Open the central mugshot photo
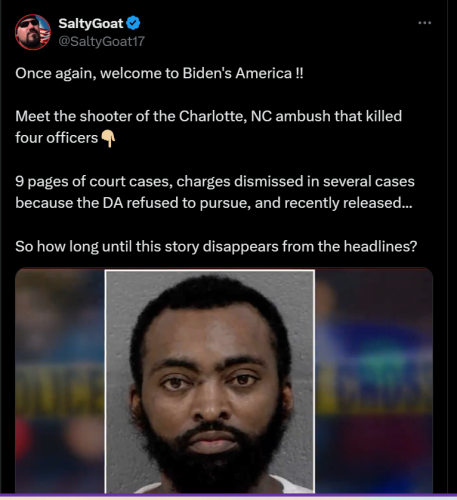Viewport: 457px width, 500px height. pos(210,381)
